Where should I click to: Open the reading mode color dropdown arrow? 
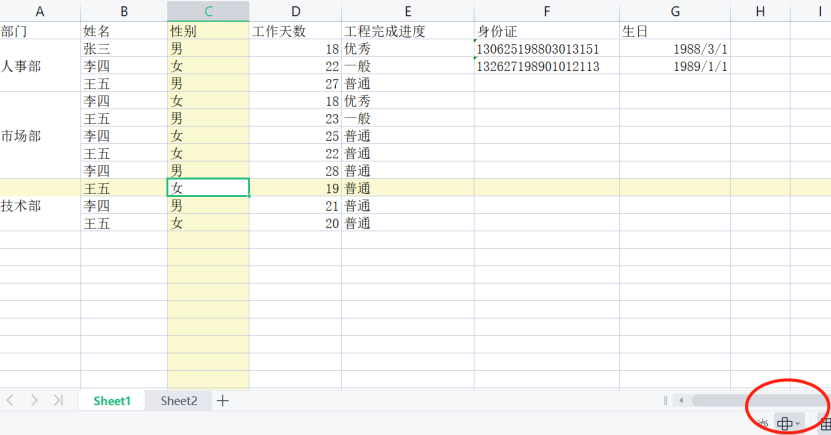point(798,424)
